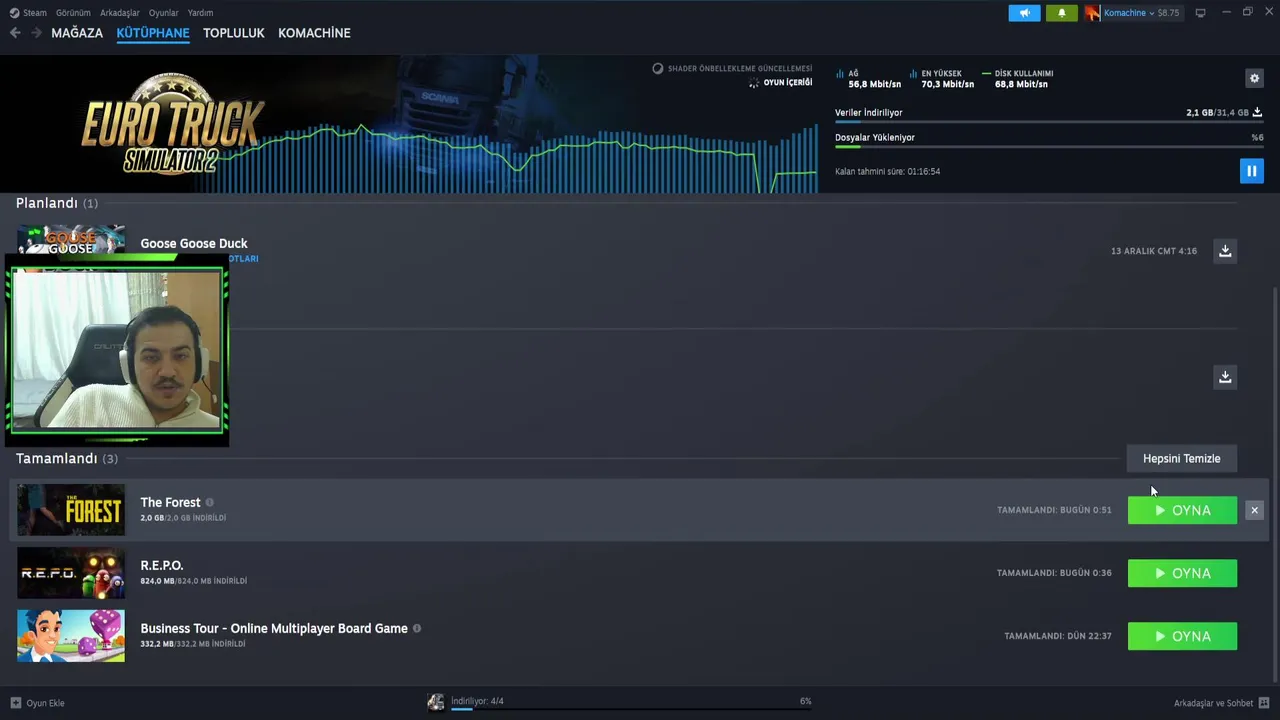
Task: Open notifications bell
Action: click(1061, 13)
